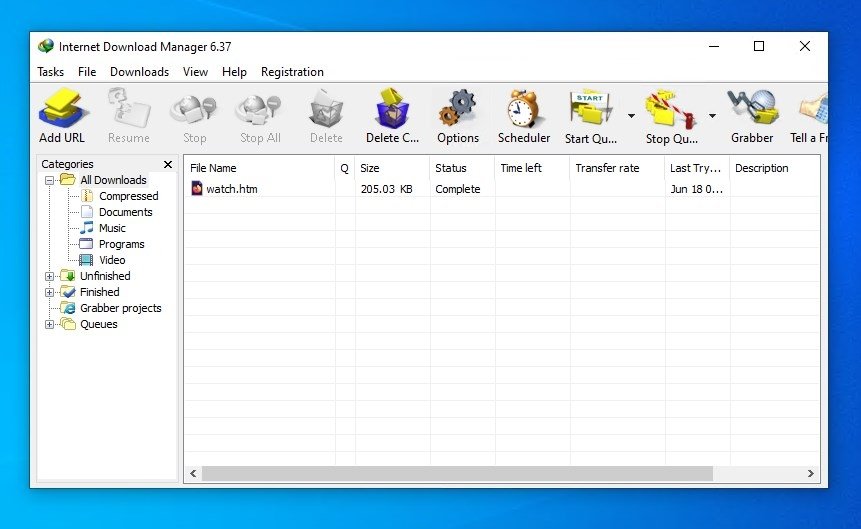
Task: Click the Start Queue icon
Action: (591, 108)
